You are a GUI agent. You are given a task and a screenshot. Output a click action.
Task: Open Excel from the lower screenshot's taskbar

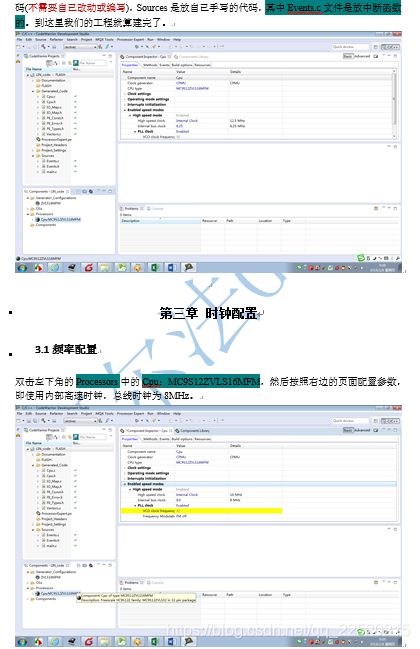[x=155, y=642]
